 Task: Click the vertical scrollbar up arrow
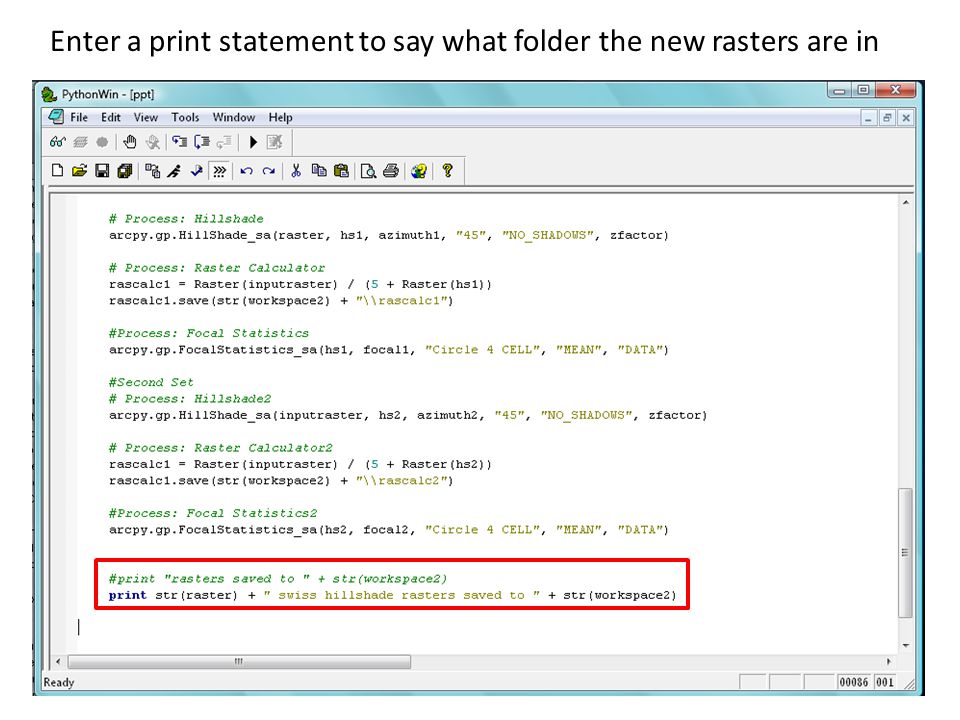[906, 202]
